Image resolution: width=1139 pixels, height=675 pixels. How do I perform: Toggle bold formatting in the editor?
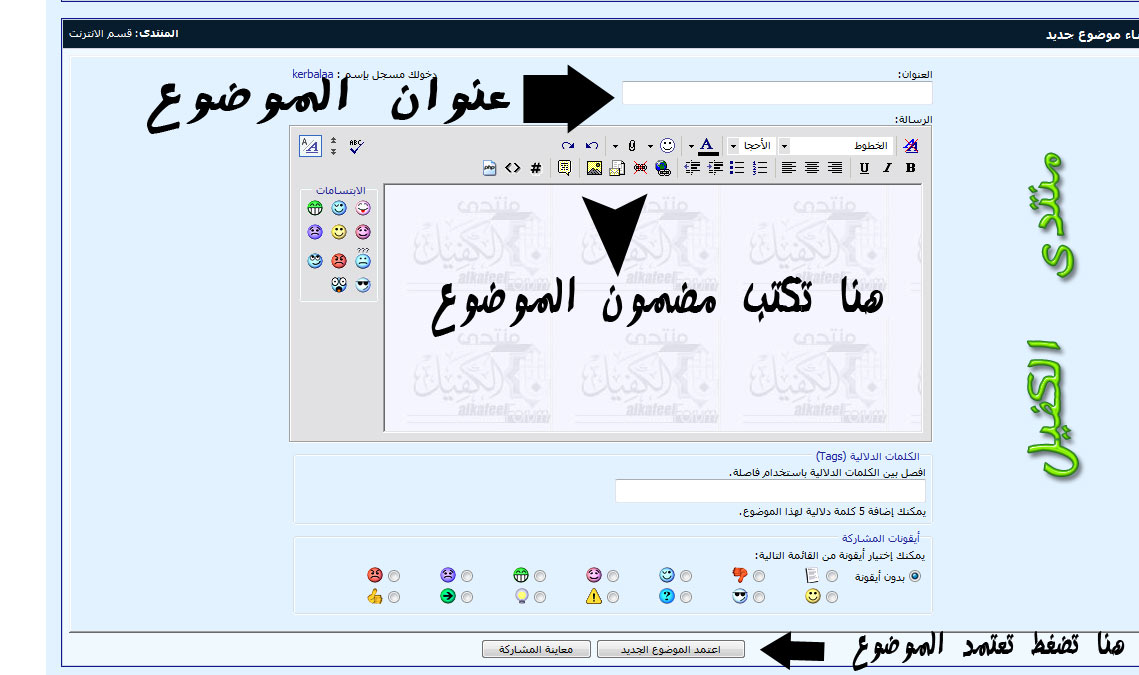coord(910,168)
